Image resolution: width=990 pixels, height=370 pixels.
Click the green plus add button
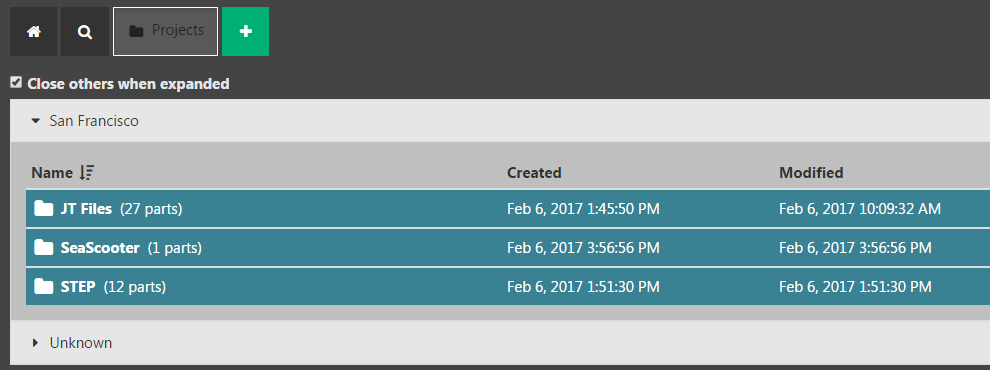click(x=246, y=32)
